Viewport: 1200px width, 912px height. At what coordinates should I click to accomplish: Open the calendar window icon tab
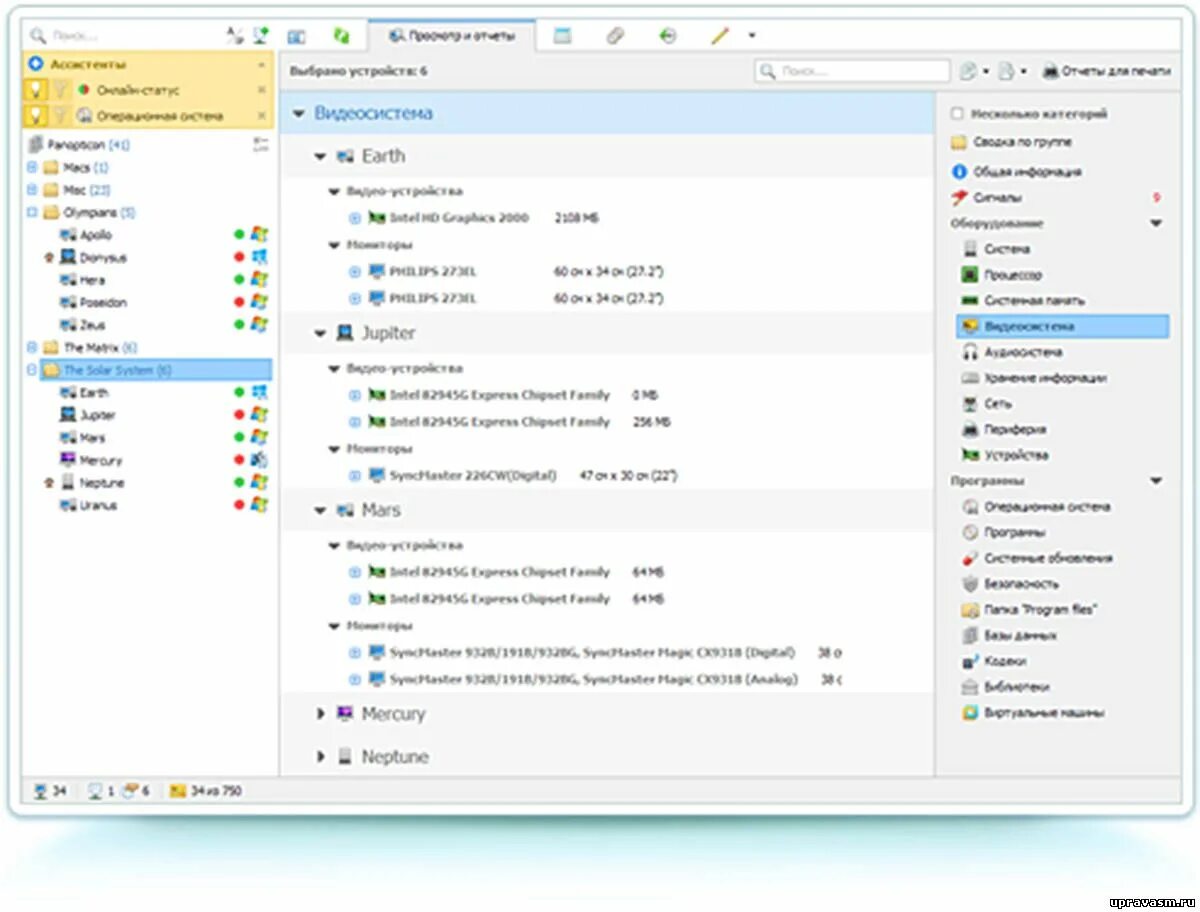tap(563, 36)
